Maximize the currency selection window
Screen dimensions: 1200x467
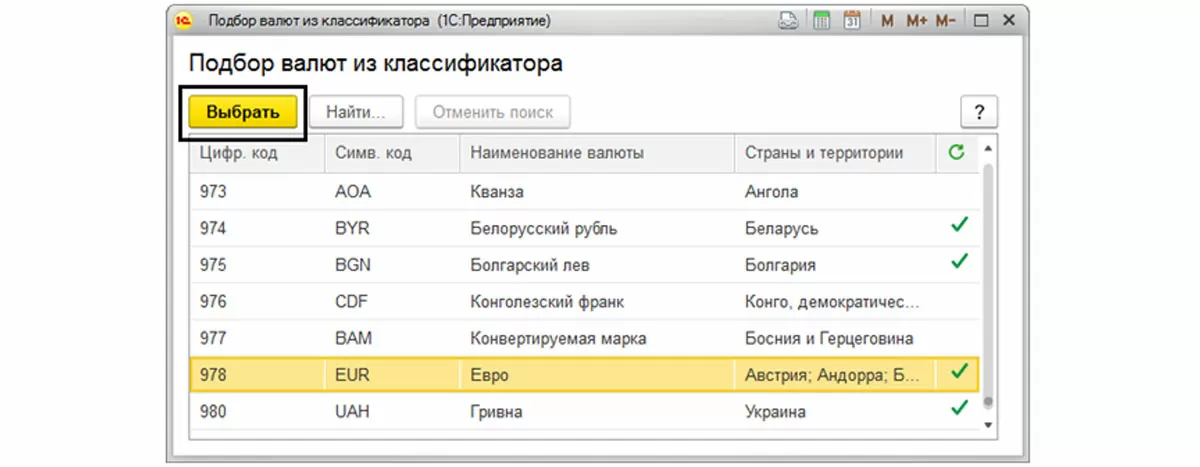pyautogui.click(x=981, y=20)
